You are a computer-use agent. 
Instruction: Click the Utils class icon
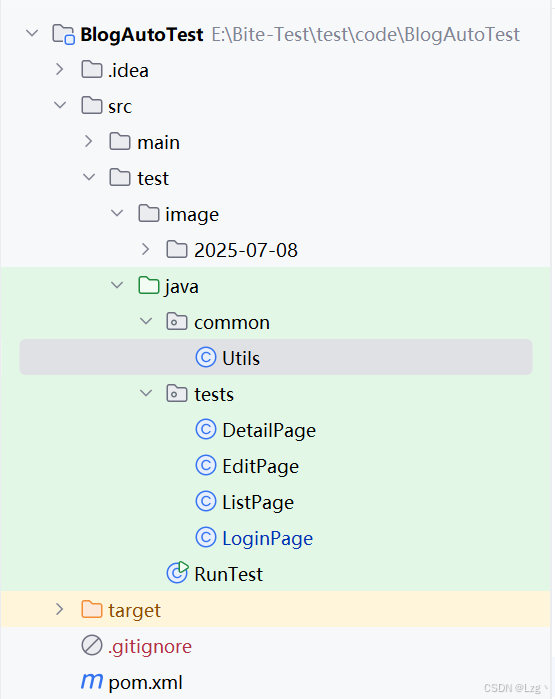coord(206,358)
